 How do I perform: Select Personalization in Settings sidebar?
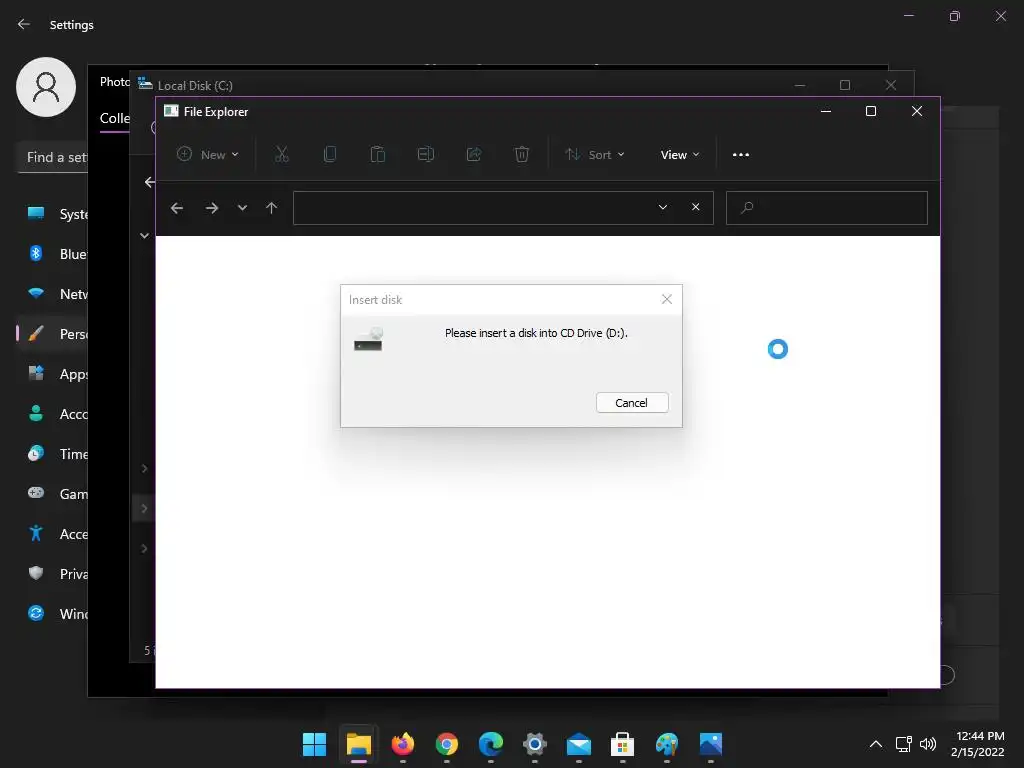[x=52, y=334]
